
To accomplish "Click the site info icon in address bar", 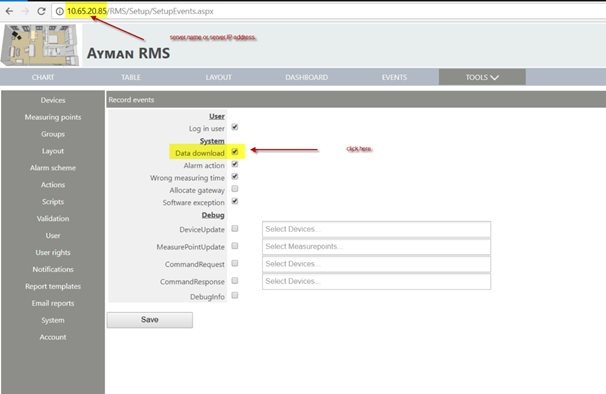I will pyautogui.click(x=60, y=11).
